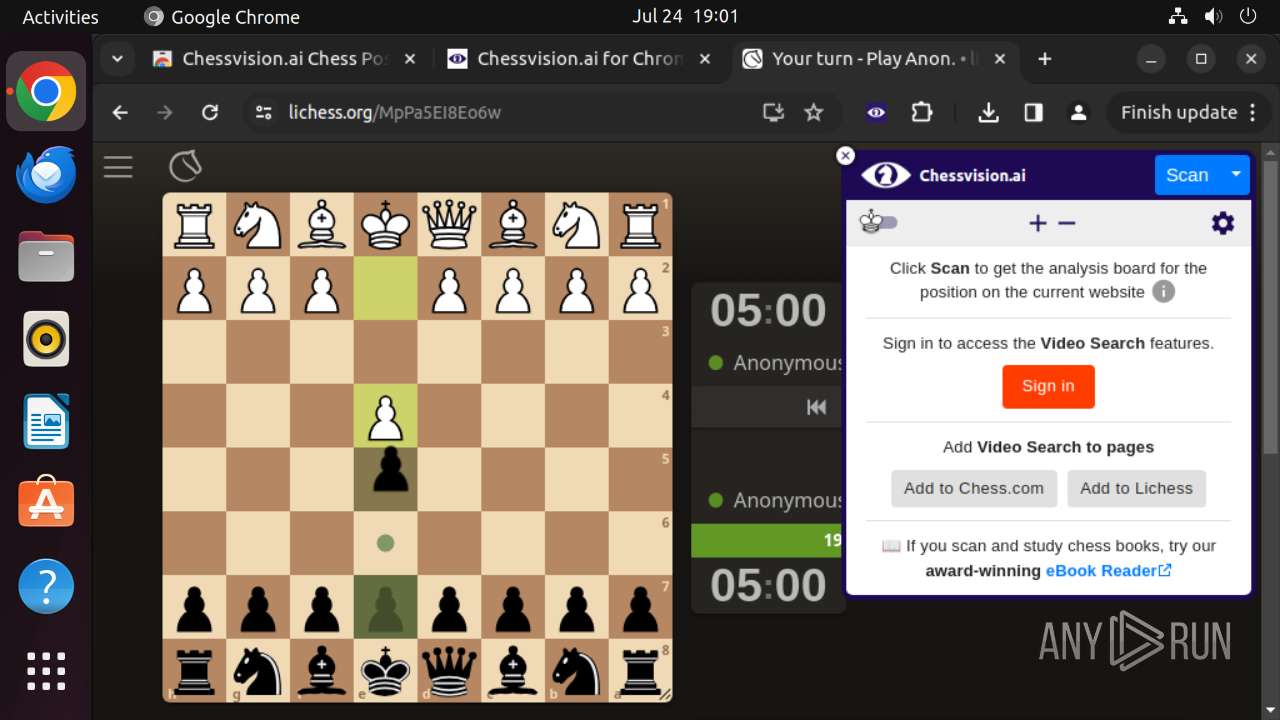
Task: Switch to Chessvision.ai for Chrome tab
Action: tap(578, 59)
